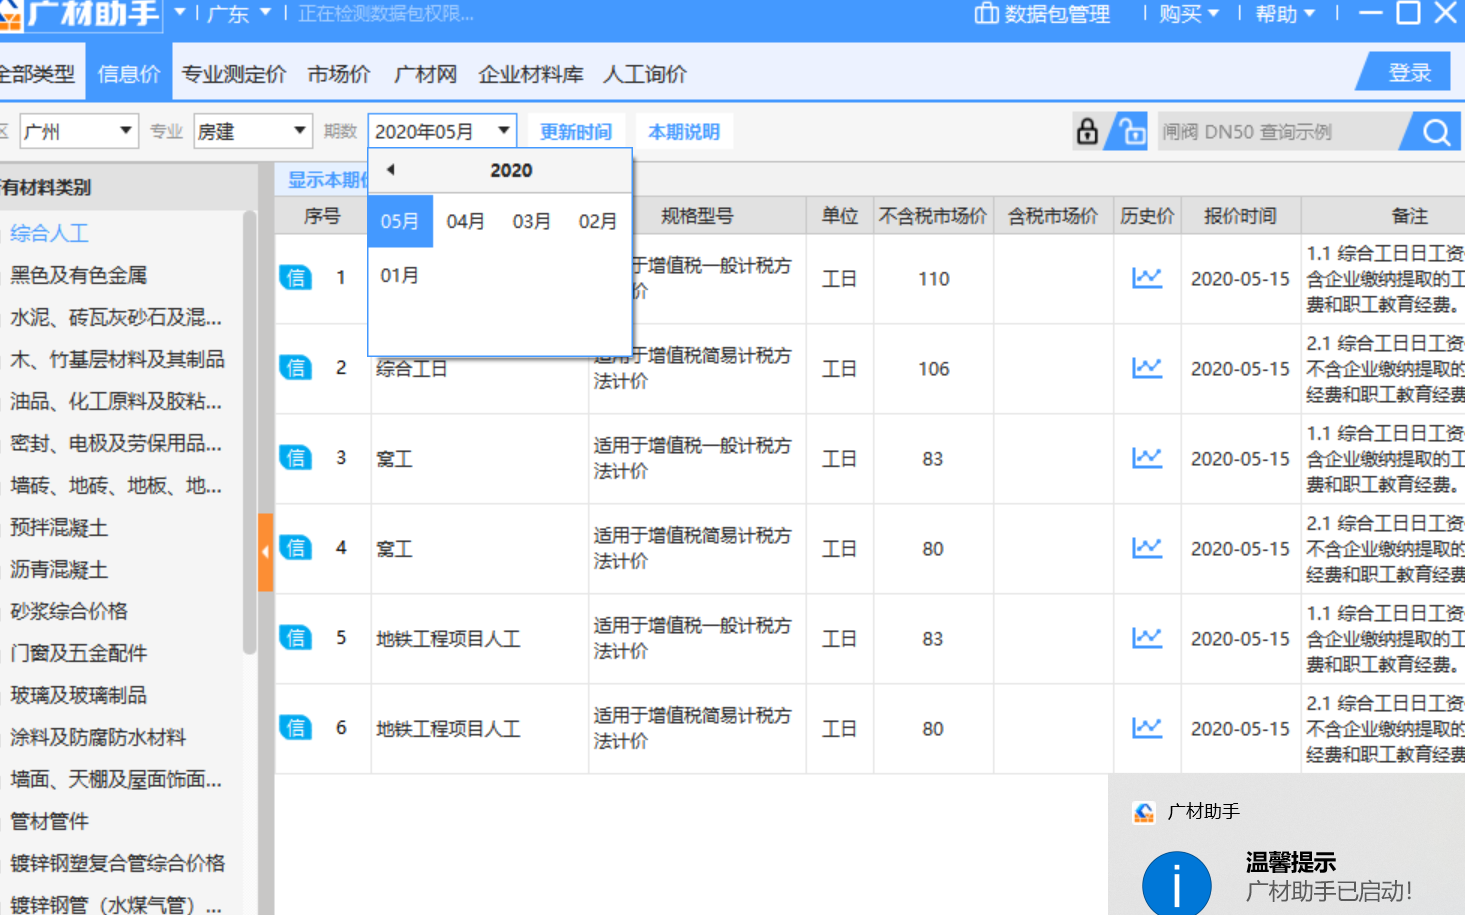The width and height of the screenshot is (1465, 915).
Task: Select 黑色及有色金属 category
Action: coord(79,275)
